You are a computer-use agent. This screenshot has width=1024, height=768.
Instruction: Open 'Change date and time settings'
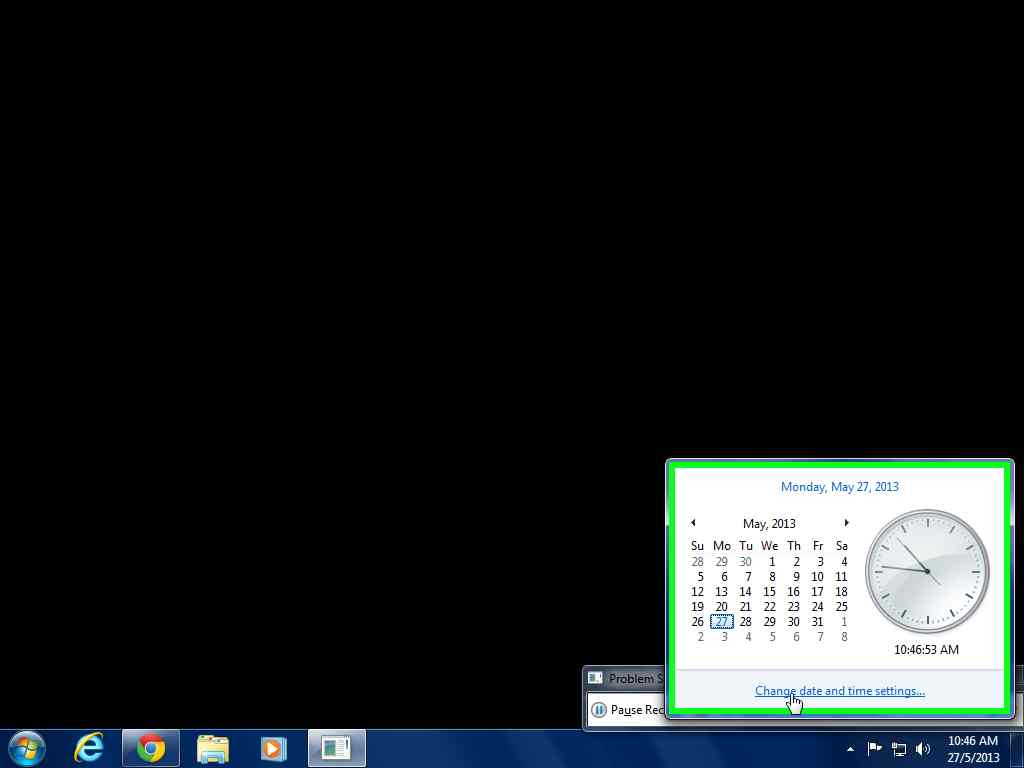(x=839, y=690)
